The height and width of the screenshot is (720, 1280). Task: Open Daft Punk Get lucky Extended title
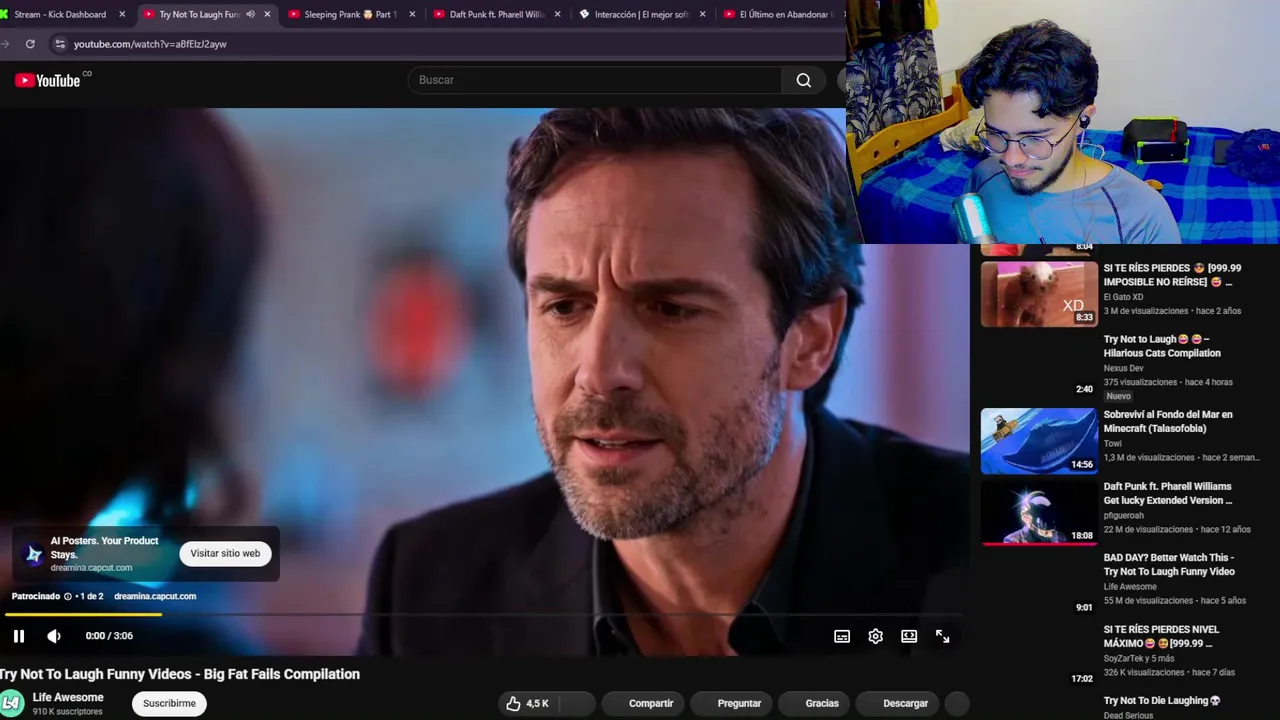pos(1168,493)
